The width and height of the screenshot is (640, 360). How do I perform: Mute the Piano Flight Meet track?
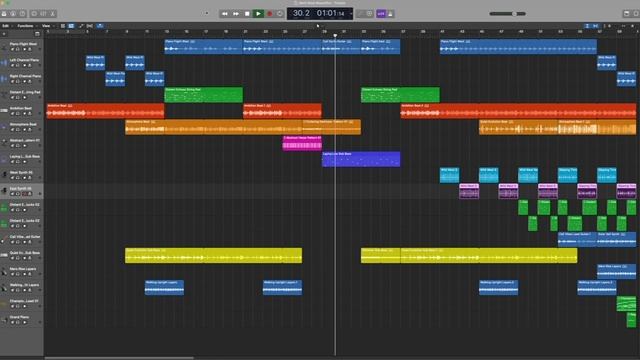tap(12, 49)
